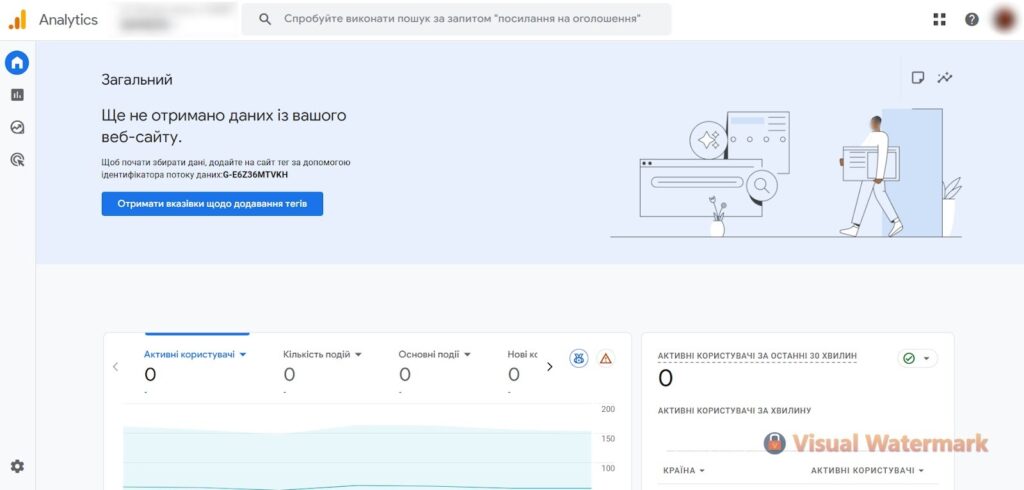Open the user account avatar
This screenshot has width=1024, height=490.
point(1003,19)
